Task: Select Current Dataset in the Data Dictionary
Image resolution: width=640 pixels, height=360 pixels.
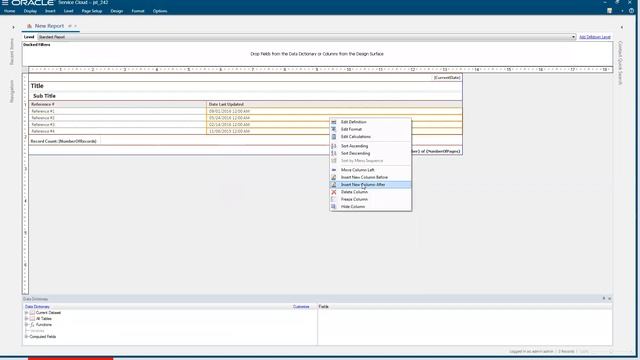Action: pyautogui.click(x=48, y=313)
